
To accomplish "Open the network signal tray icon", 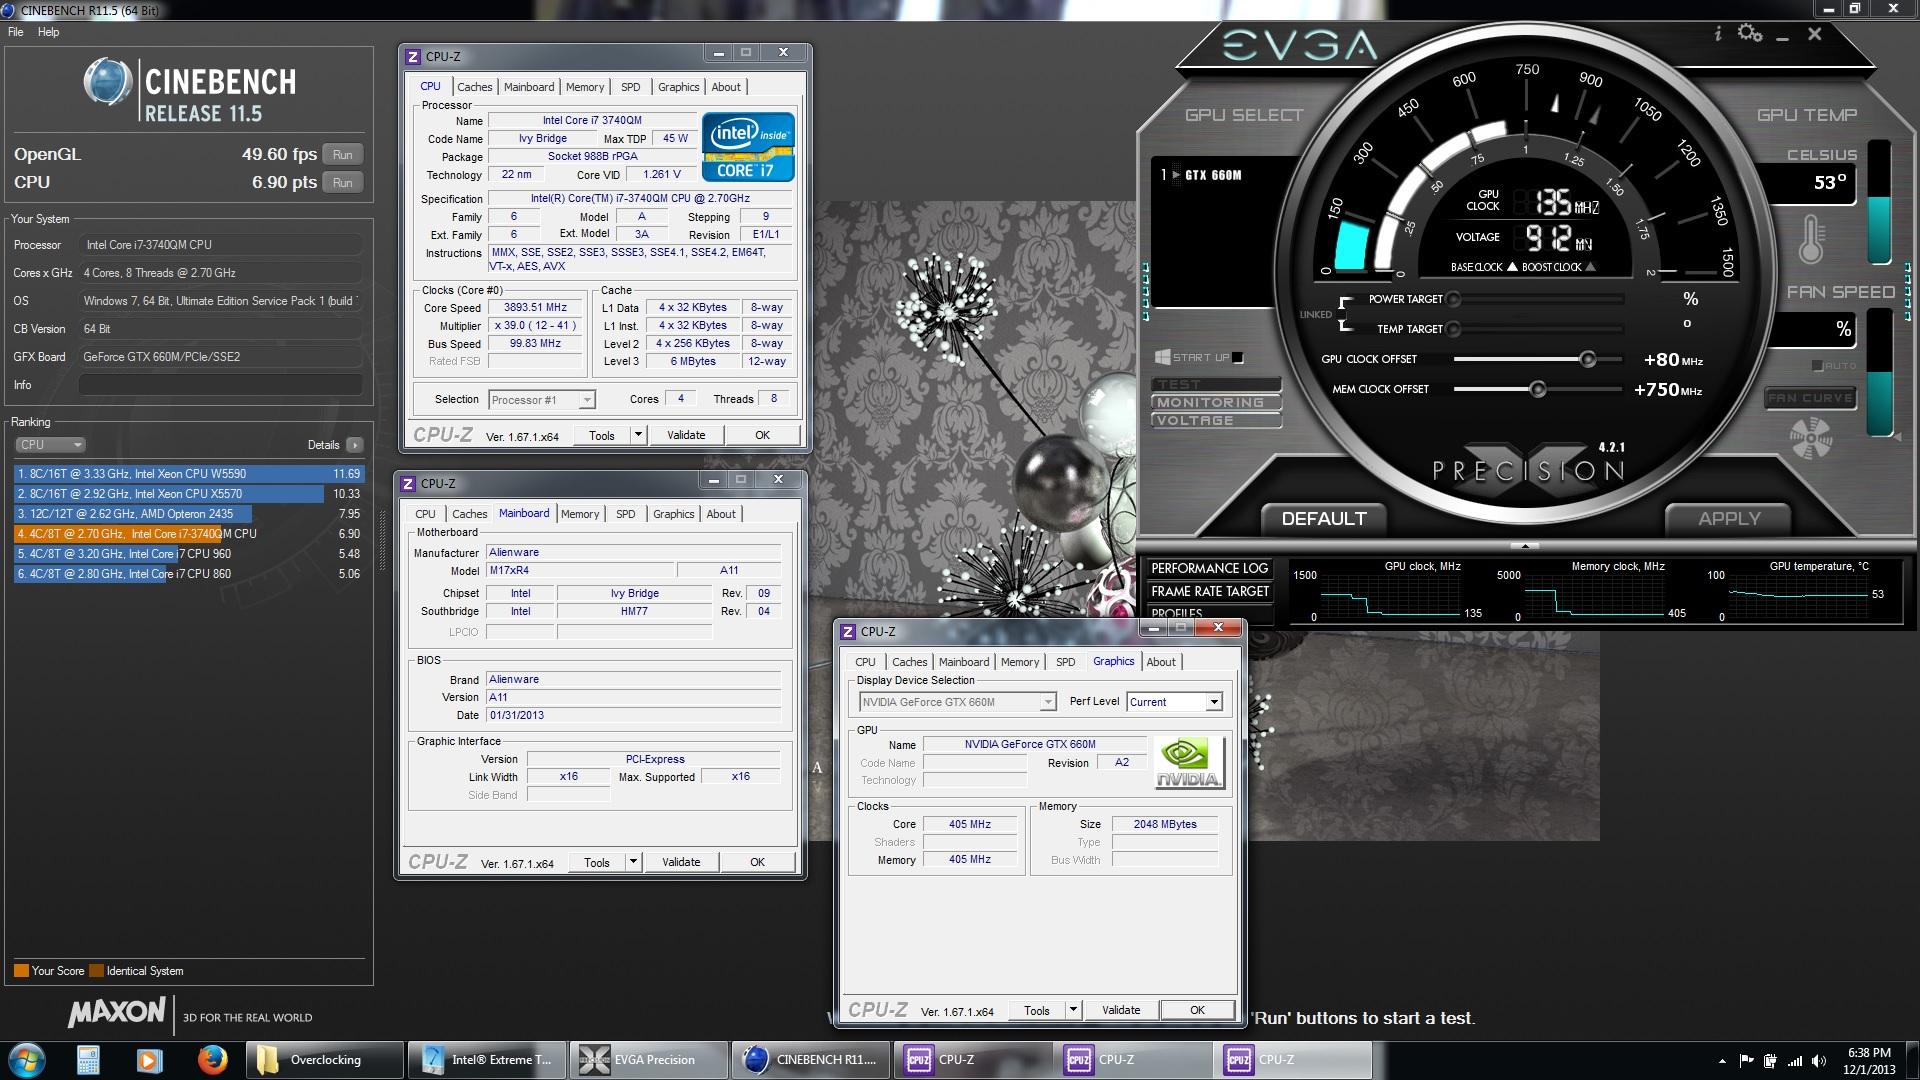I will (x=1795, y=1061).
